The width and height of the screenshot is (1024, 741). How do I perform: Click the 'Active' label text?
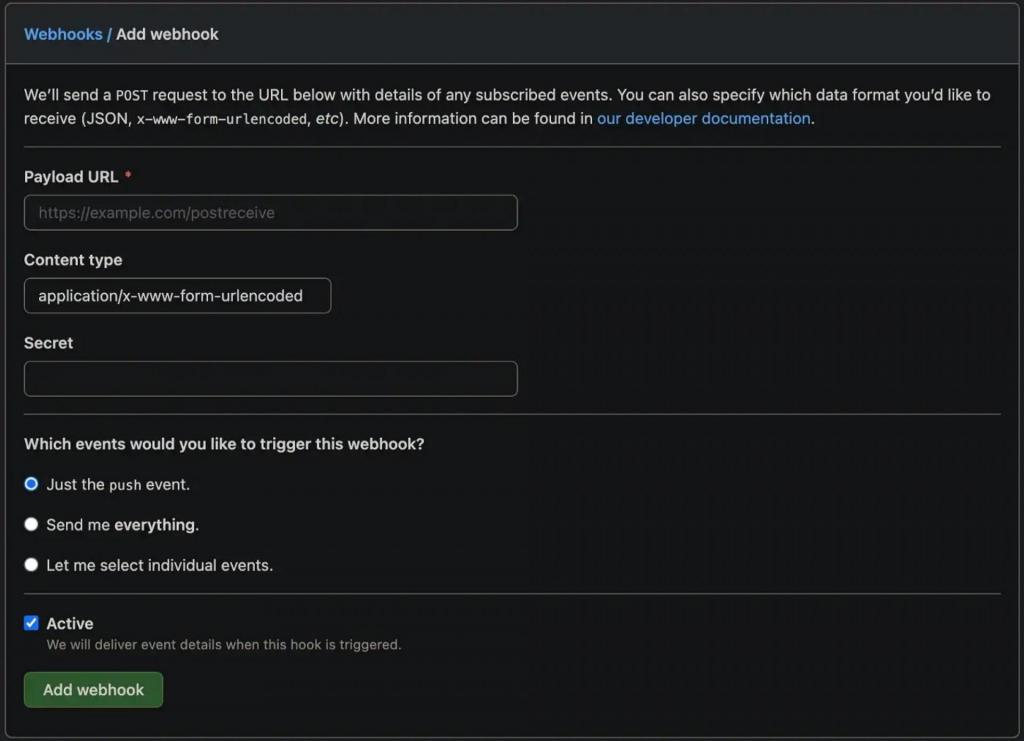click(70, 623)
